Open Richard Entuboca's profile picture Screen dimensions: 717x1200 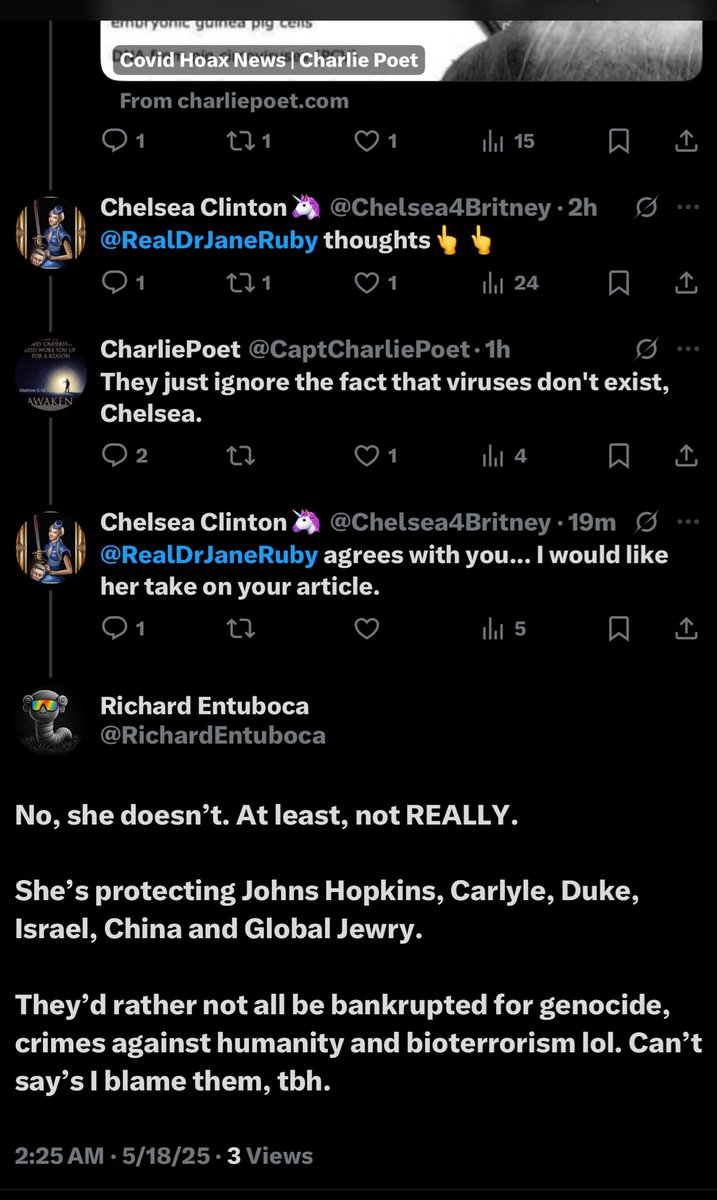click(50, 721)
